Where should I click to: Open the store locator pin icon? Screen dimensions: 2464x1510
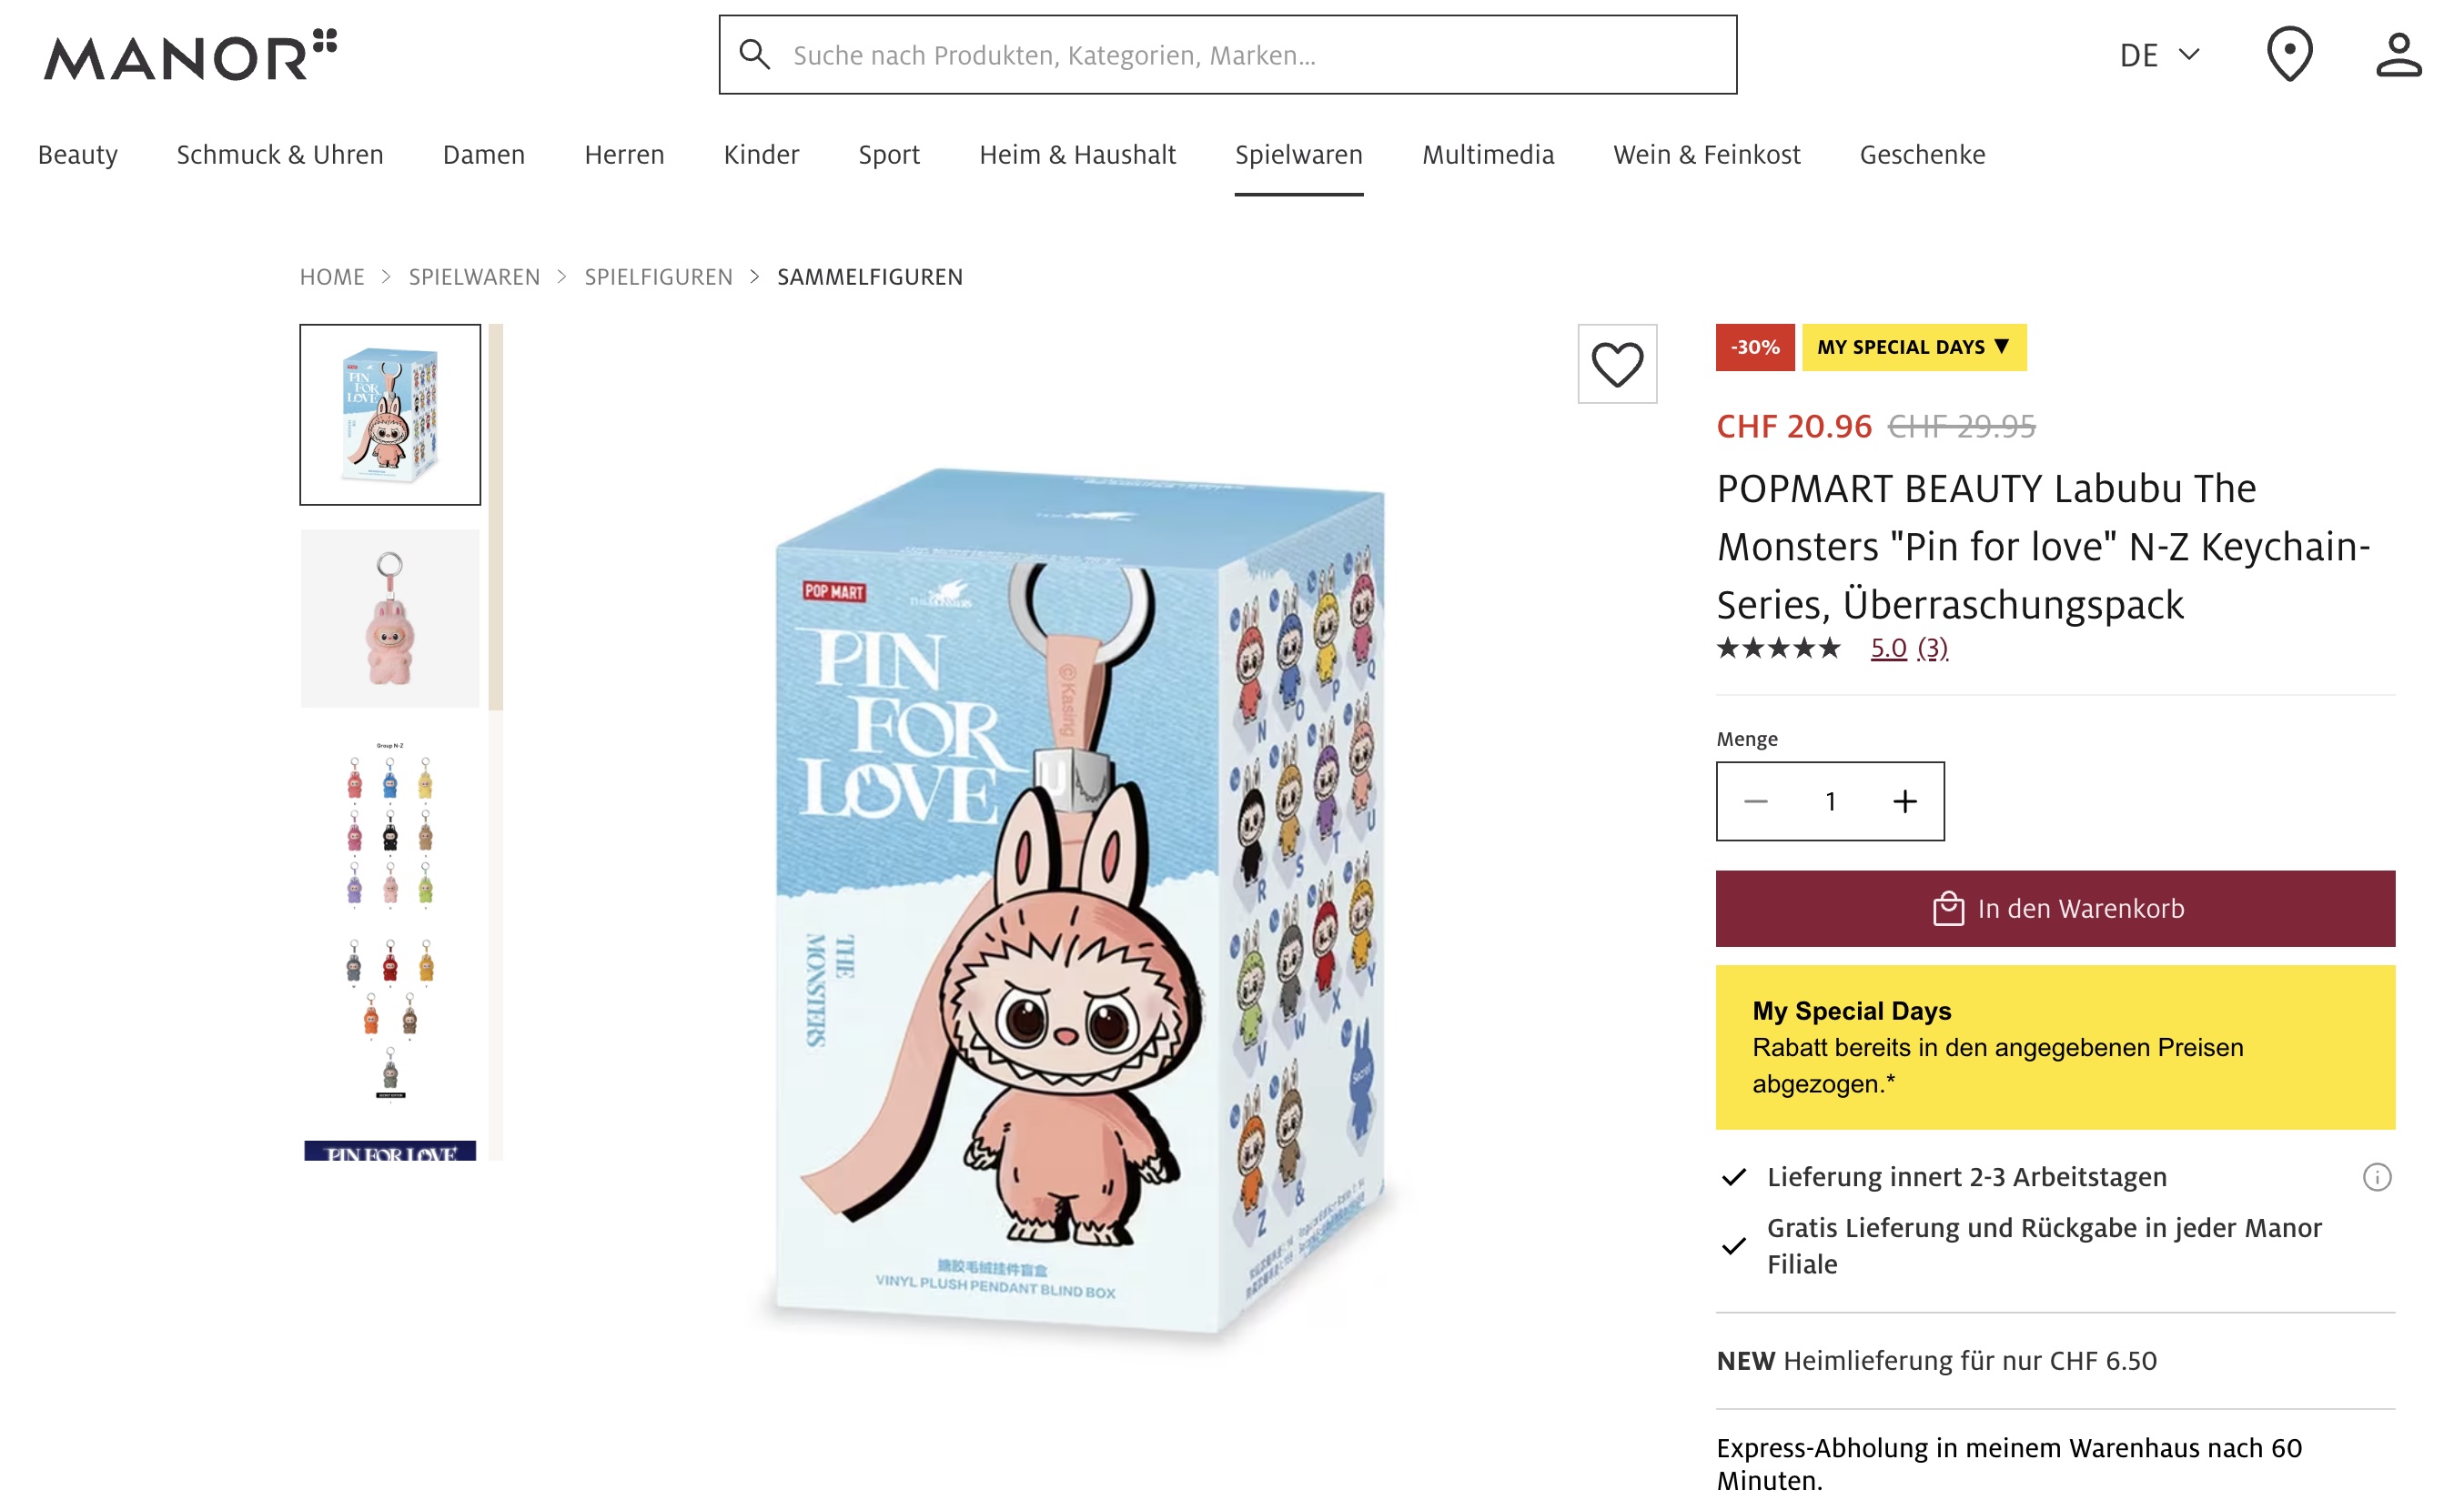point(2288,55)
